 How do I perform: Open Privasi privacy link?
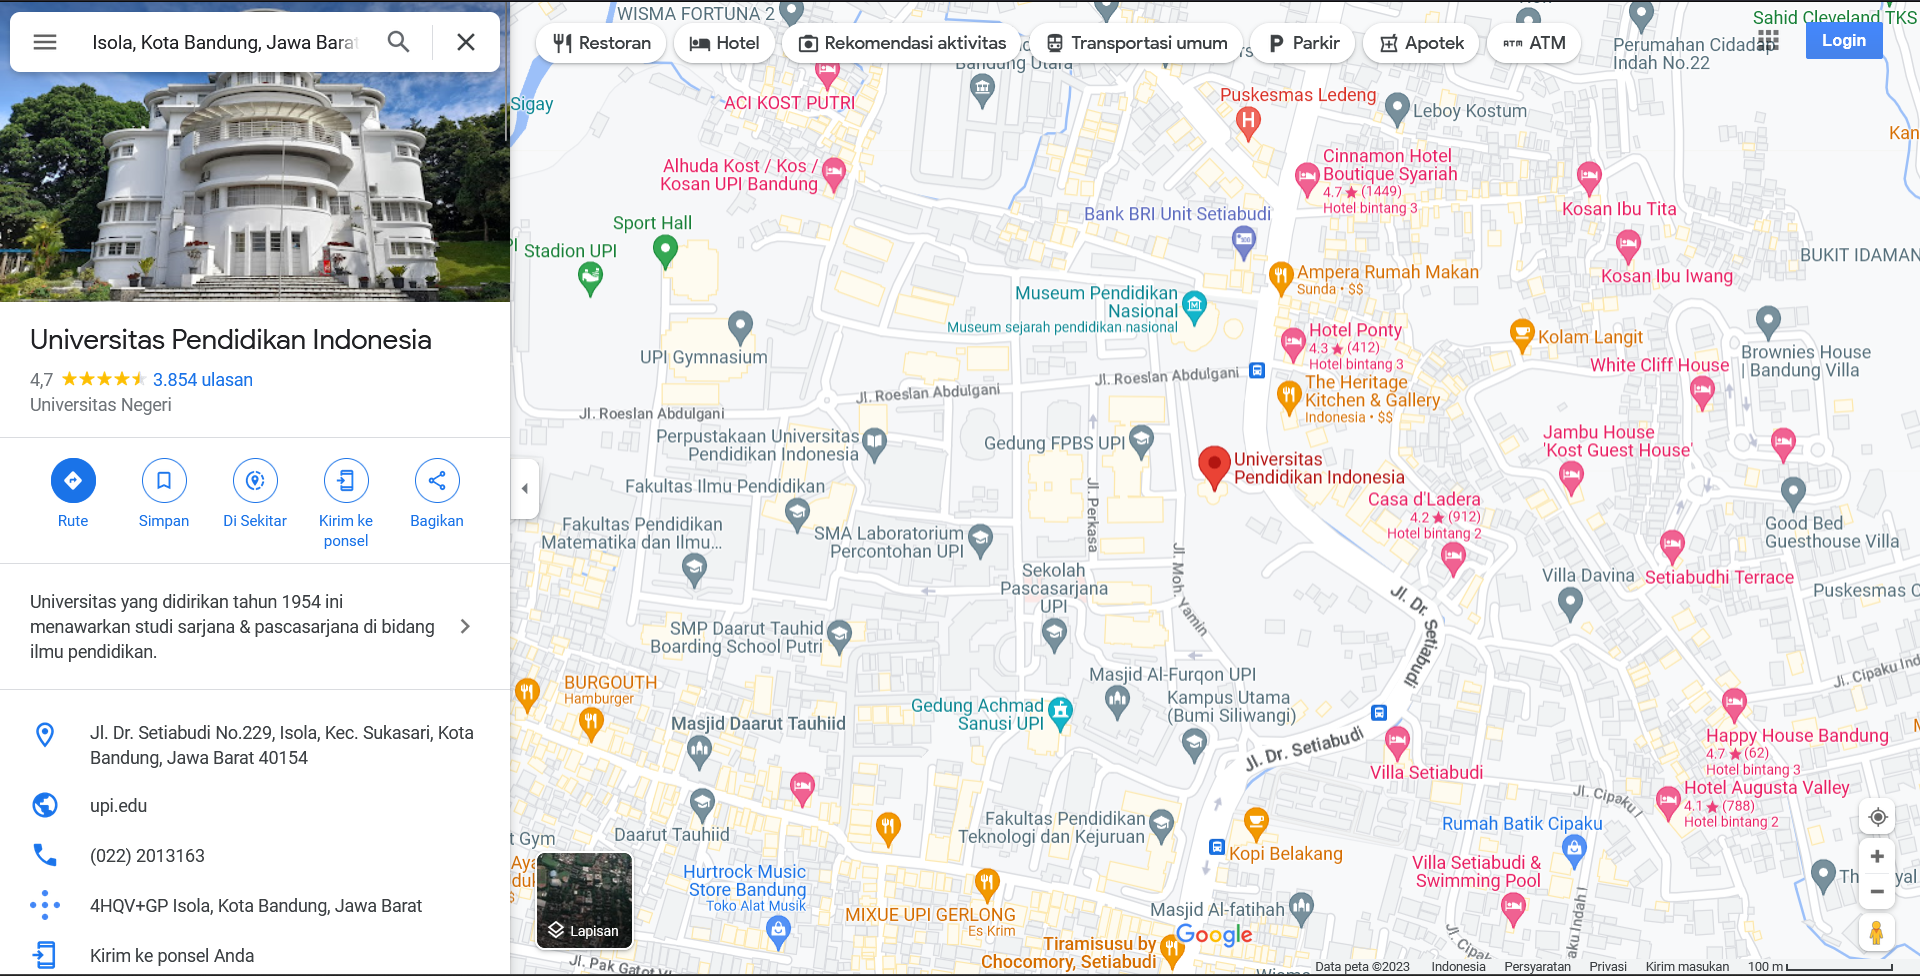(1608, 967)
